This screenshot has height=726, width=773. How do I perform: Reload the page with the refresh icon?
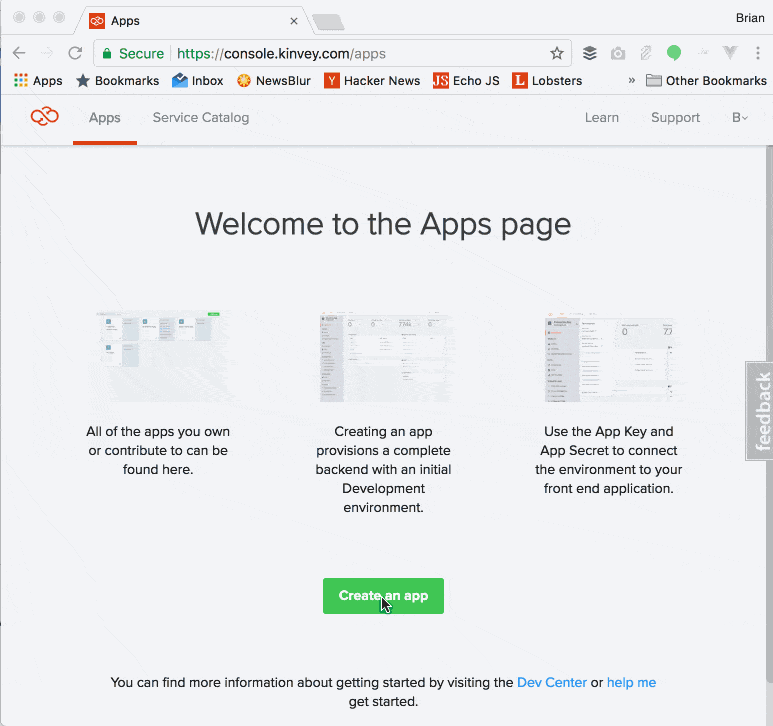75,53
